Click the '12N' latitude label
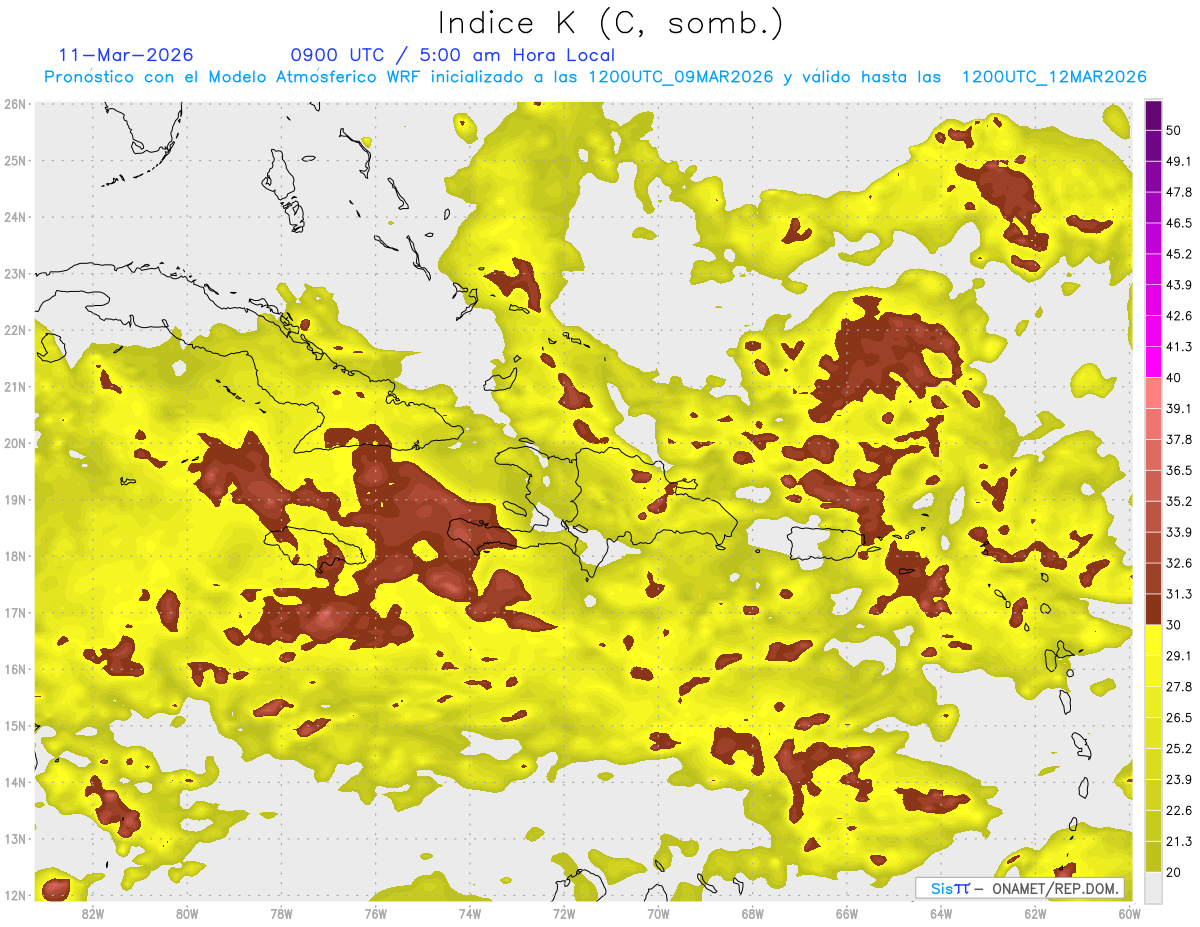Viewport: 1200px width, 927px height. click(15, 895)
